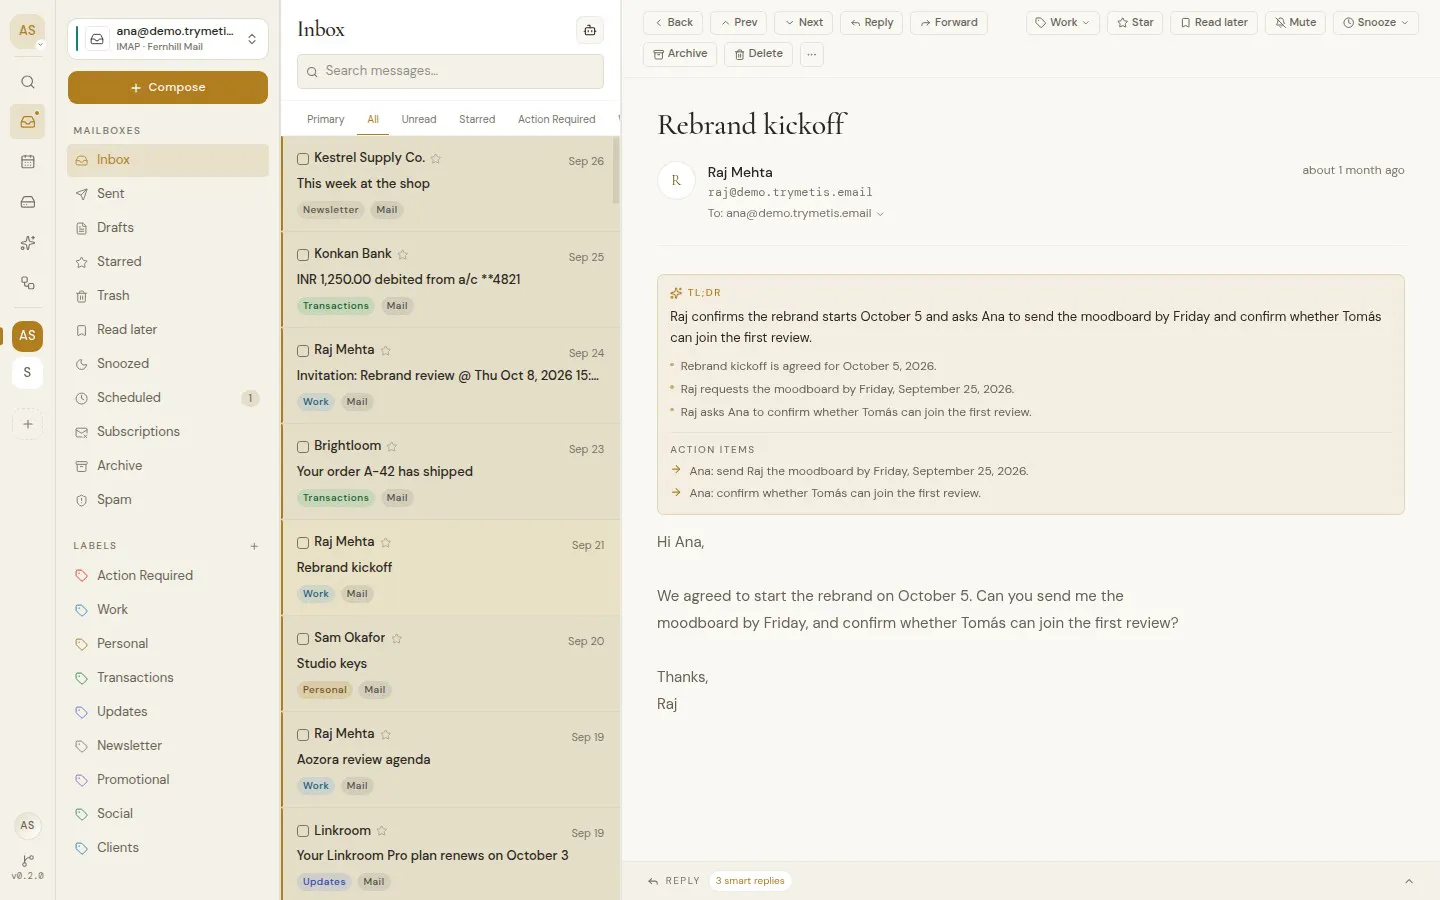Switch to the S account avatar

point(28,373)
